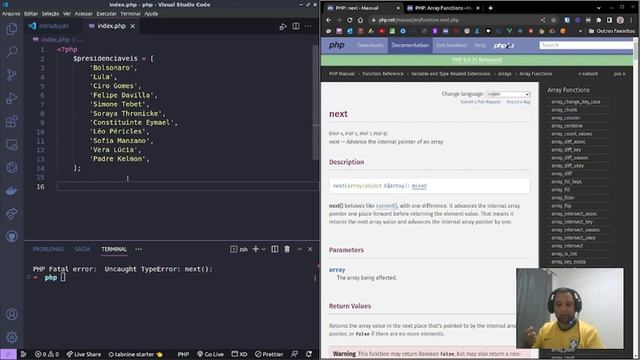Screen dimensions: 640x360
Task: Open the Change language dropdown
Action: pyautogui.click(x=508, y=94)
